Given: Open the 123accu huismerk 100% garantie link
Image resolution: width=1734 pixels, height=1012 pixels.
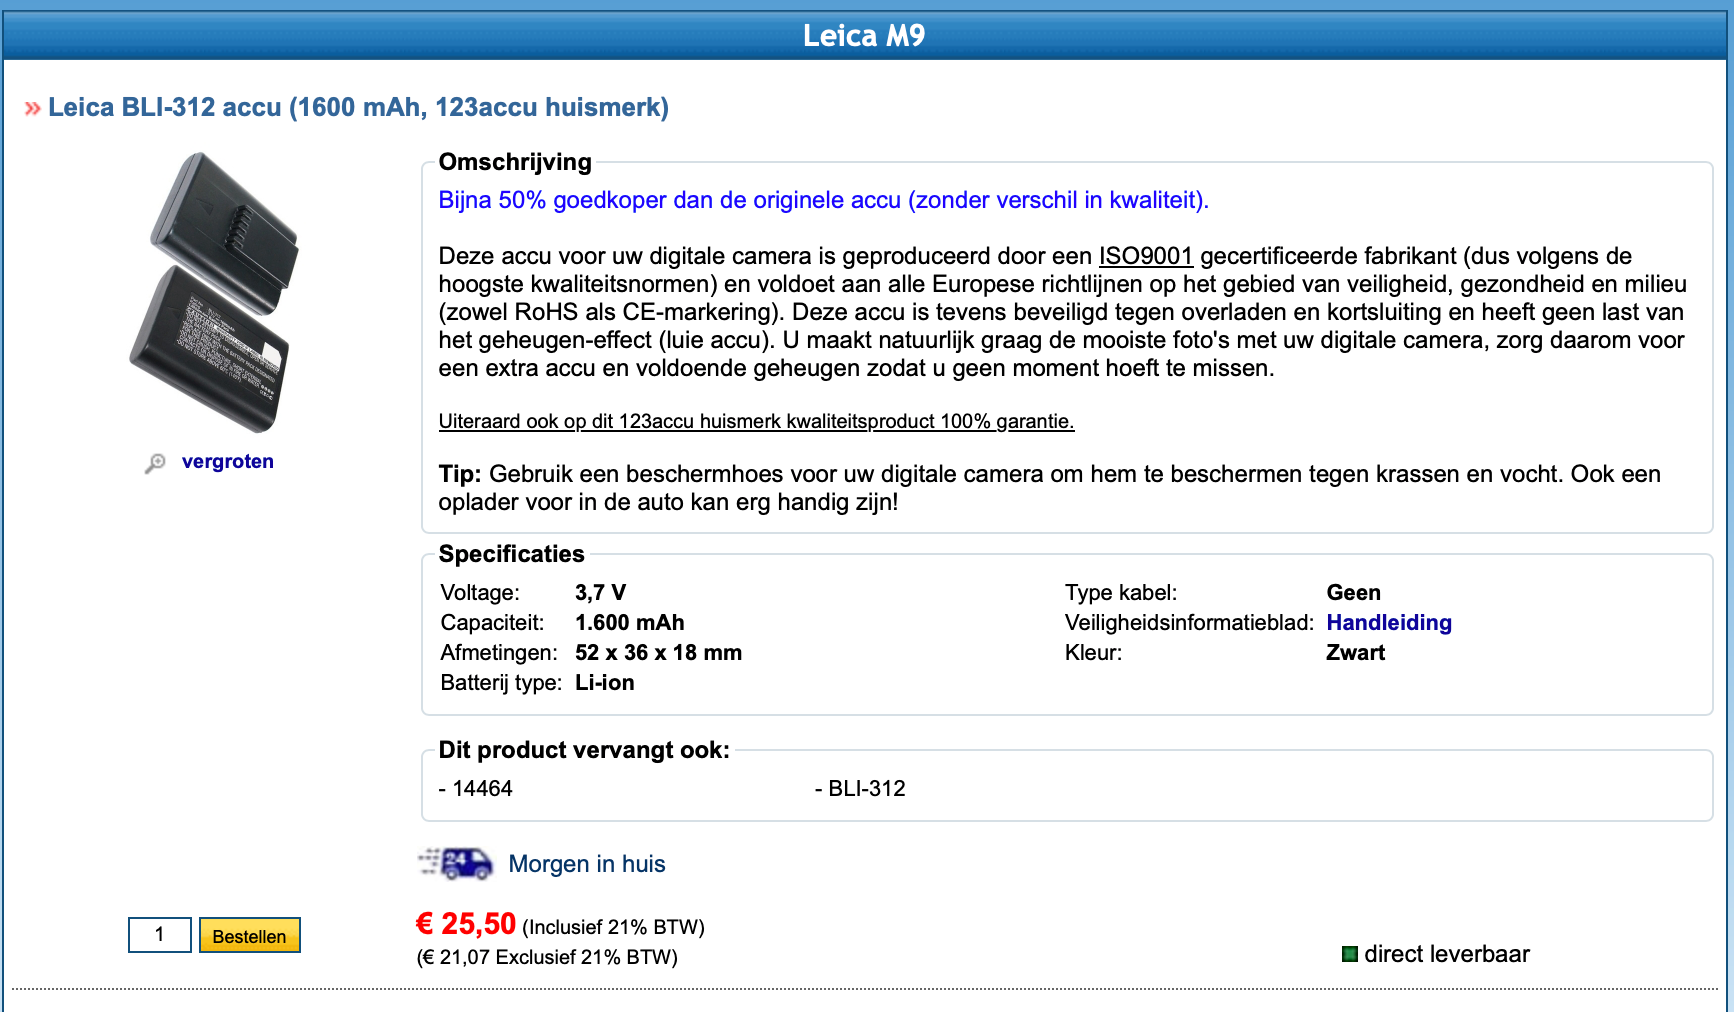Looking at the screenshot, I should 756,421.
